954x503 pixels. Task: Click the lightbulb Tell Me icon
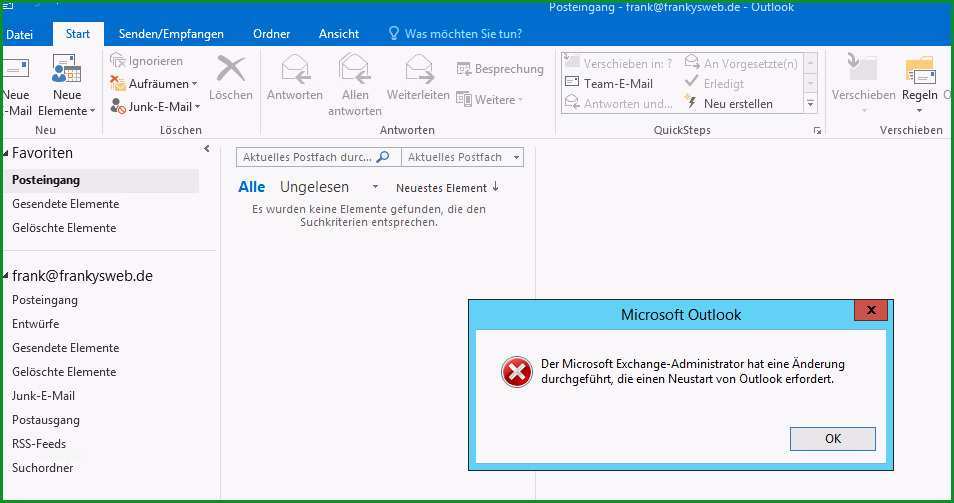click(x=394, y=33)
